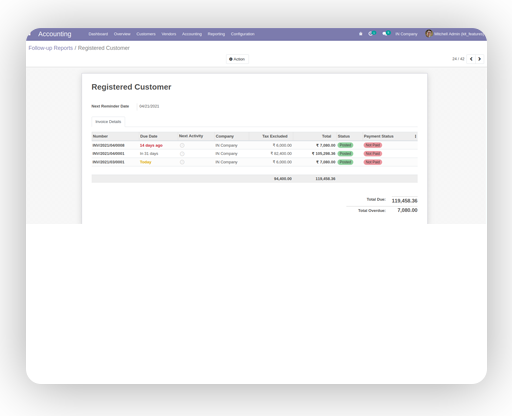Click IN Company cell in 'In 31 days' row
512x416 pixels.
coord(226,154)
